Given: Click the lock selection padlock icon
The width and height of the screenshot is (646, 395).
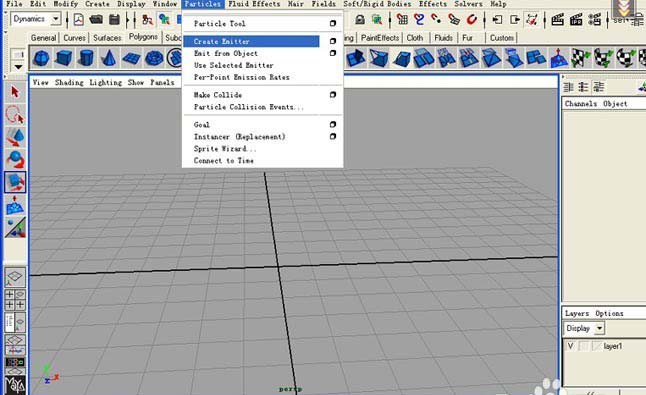Looking at the screenshot, I should [x=360, y=19].
